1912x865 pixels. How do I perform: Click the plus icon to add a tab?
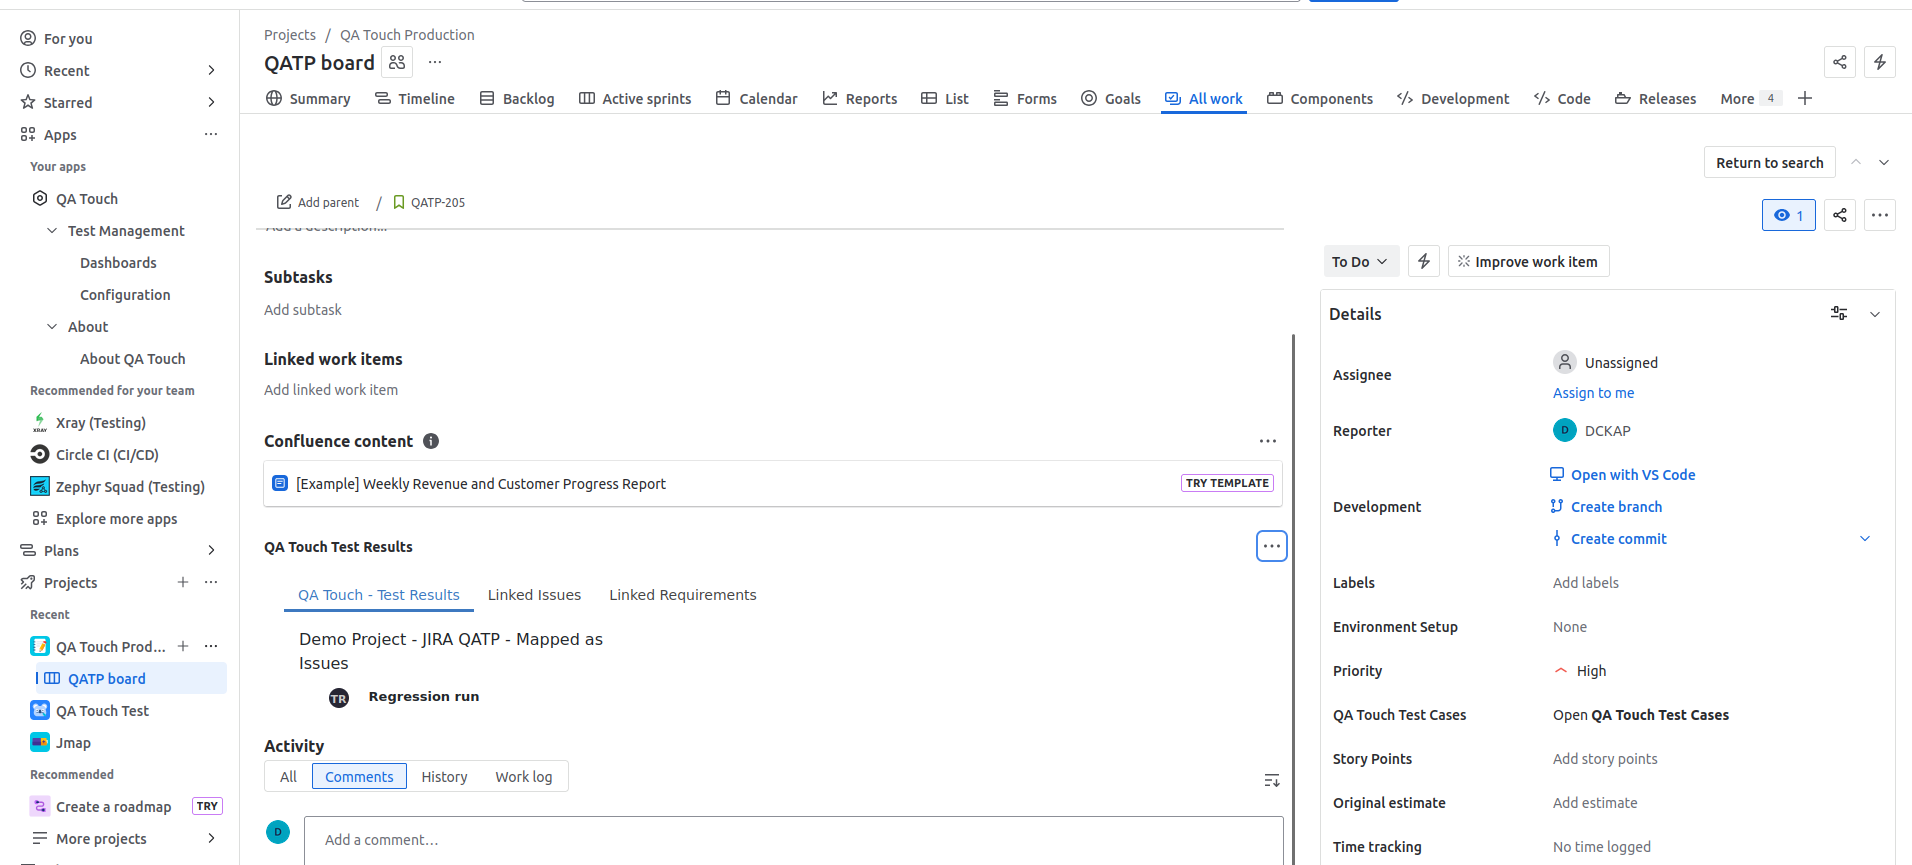[1805, 98]
